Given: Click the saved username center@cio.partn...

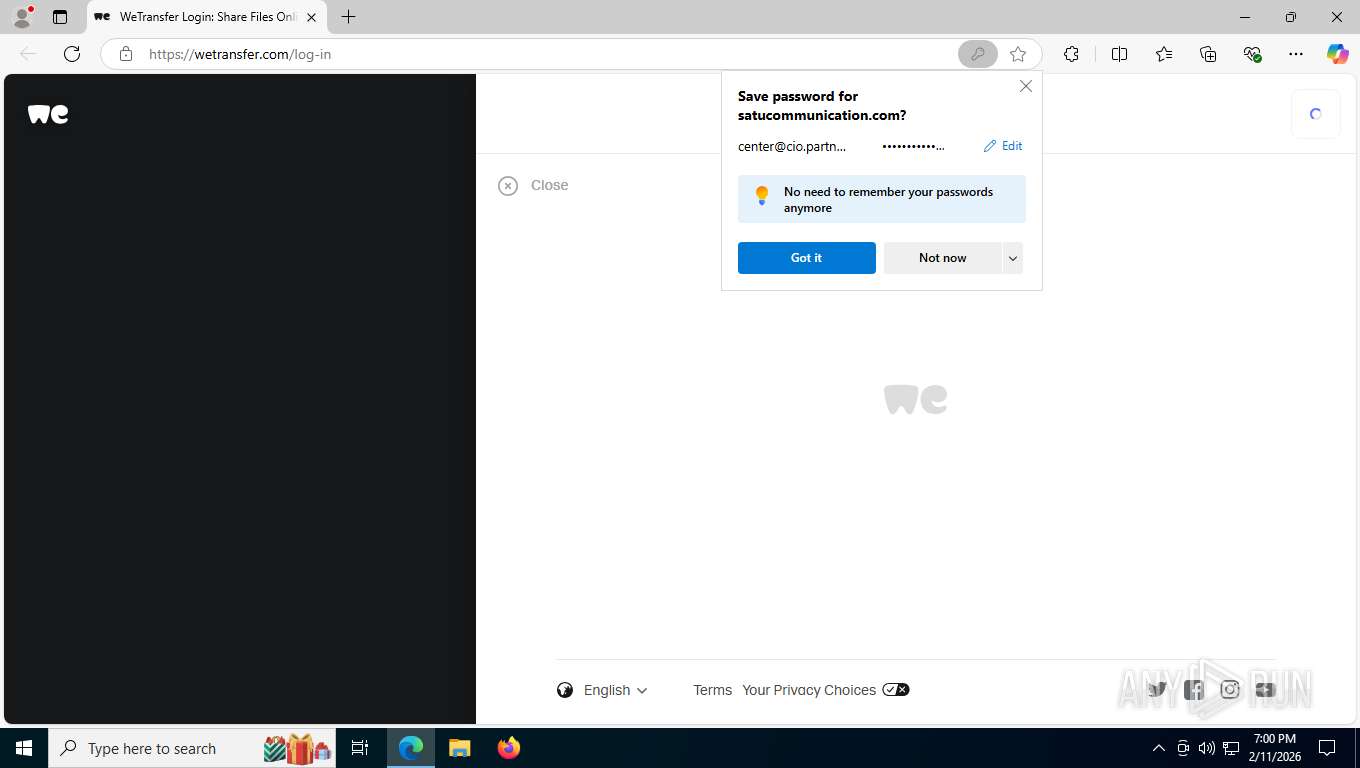Looking at the screenshot, I should pos(792,146).
